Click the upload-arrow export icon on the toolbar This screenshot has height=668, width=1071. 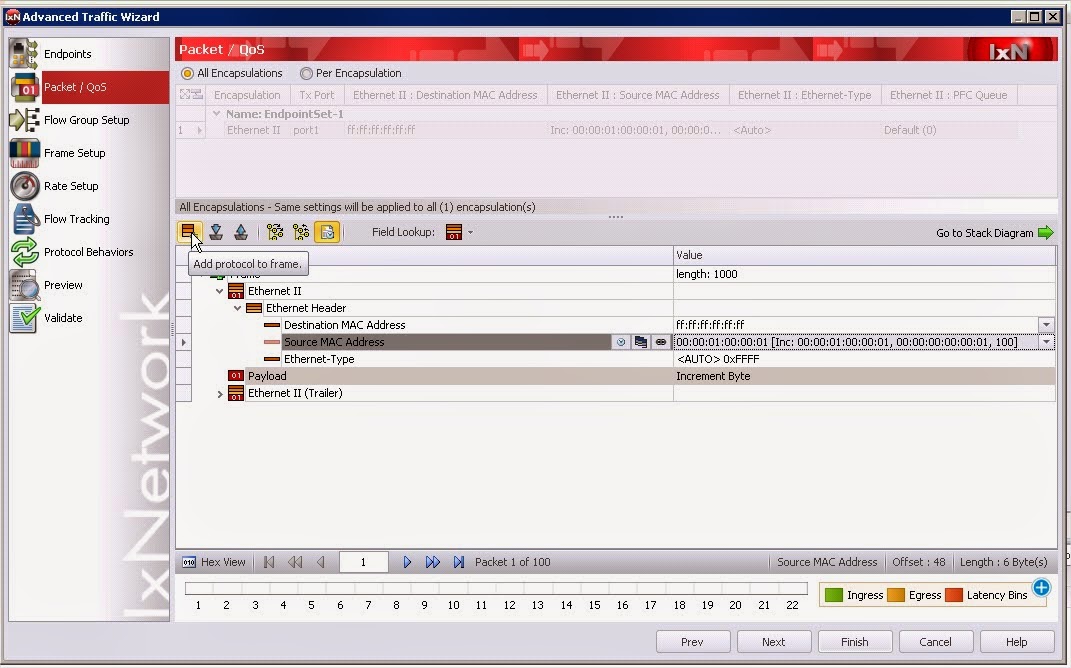click(x=241, y=231)
